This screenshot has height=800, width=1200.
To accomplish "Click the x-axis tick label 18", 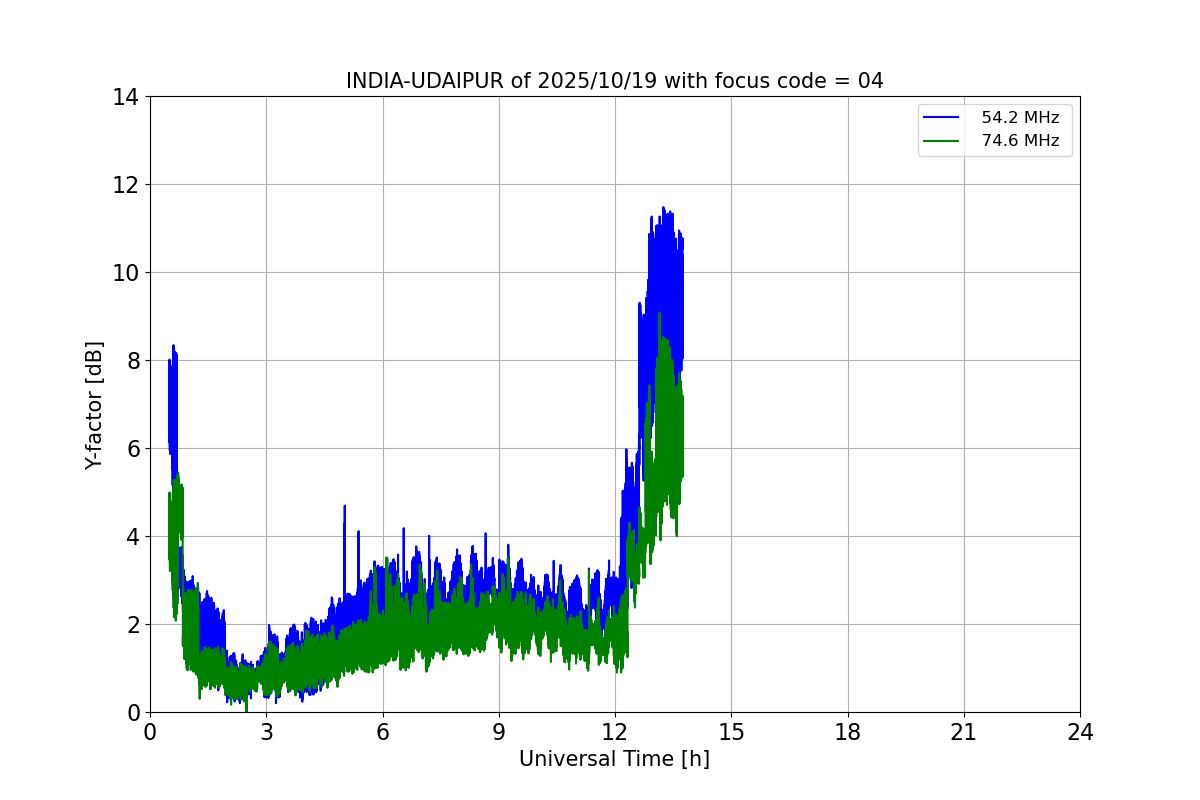I will (848, 732).
